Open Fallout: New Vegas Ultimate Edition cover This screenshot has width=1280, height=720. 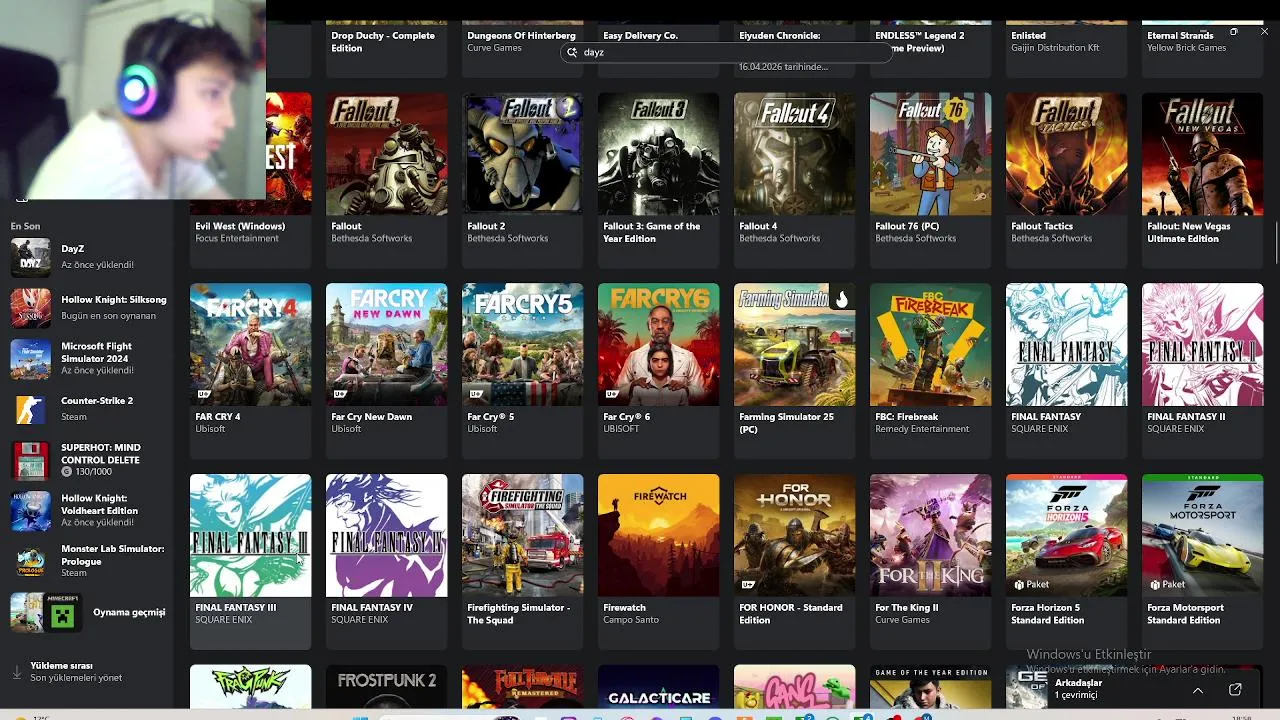[1202, 153]
